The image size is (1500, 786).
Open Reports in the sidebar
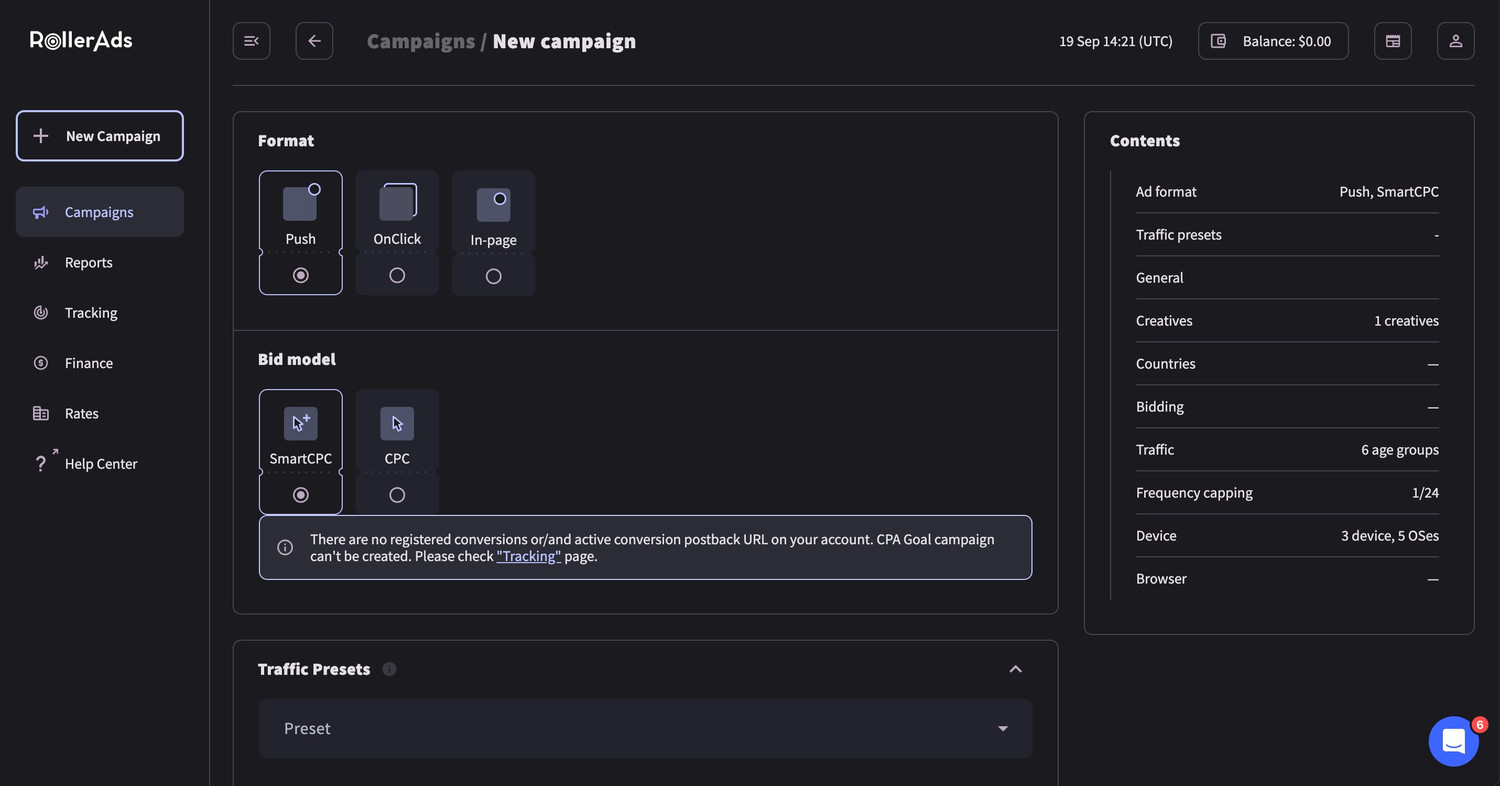click(x=88, y=263)
